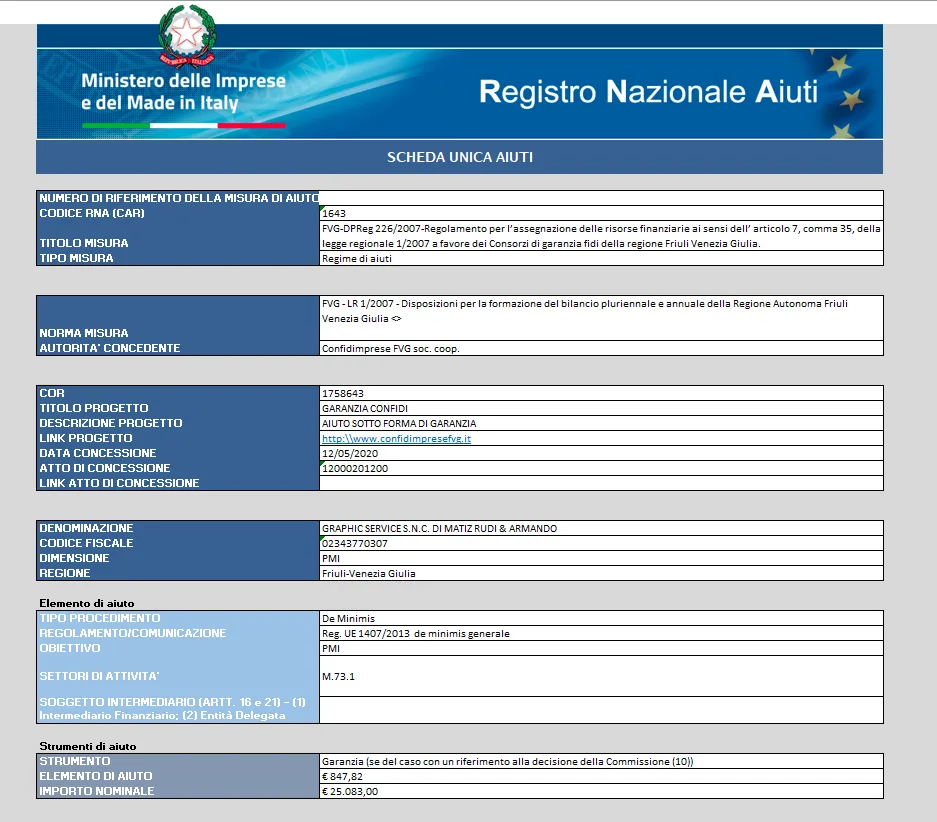Click the empty LINK ATTO DI CONCESSIONE cell

[x=601, y=483]
